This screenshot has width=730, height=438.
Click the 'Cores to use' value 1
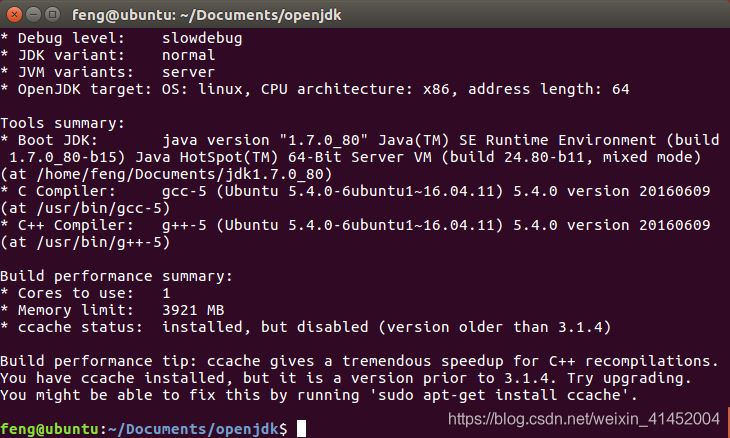click(x=166, y=293)
